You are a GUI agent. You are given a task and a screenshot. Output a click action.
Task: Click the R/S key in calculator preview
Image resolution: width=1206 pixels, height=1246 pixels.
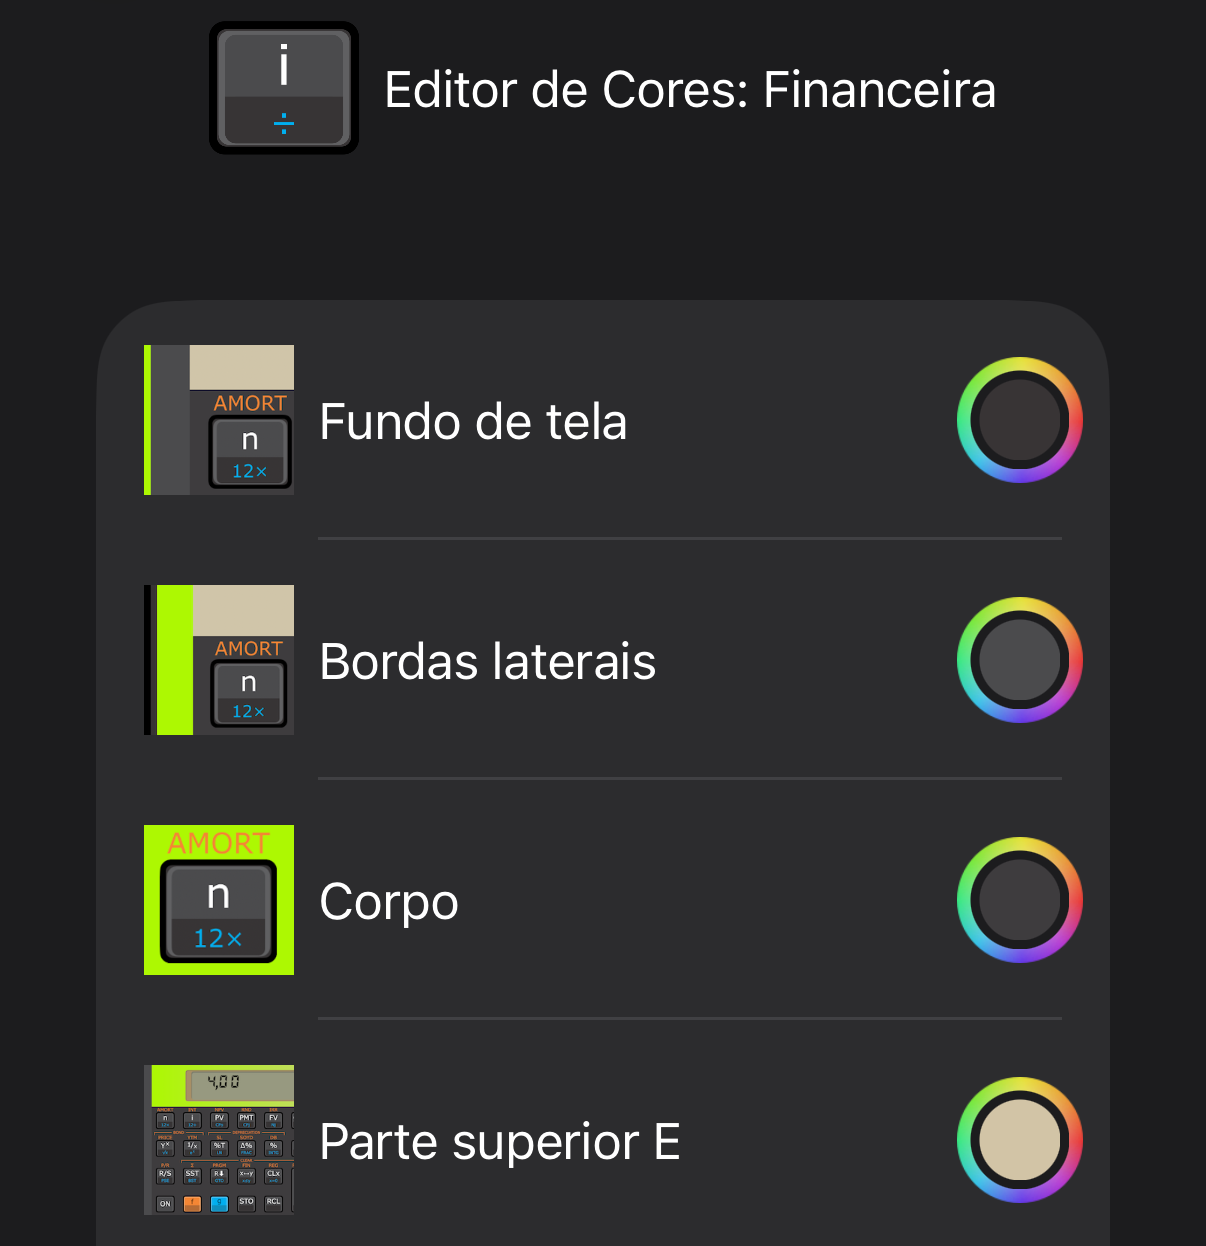[x=165, y=1176]
